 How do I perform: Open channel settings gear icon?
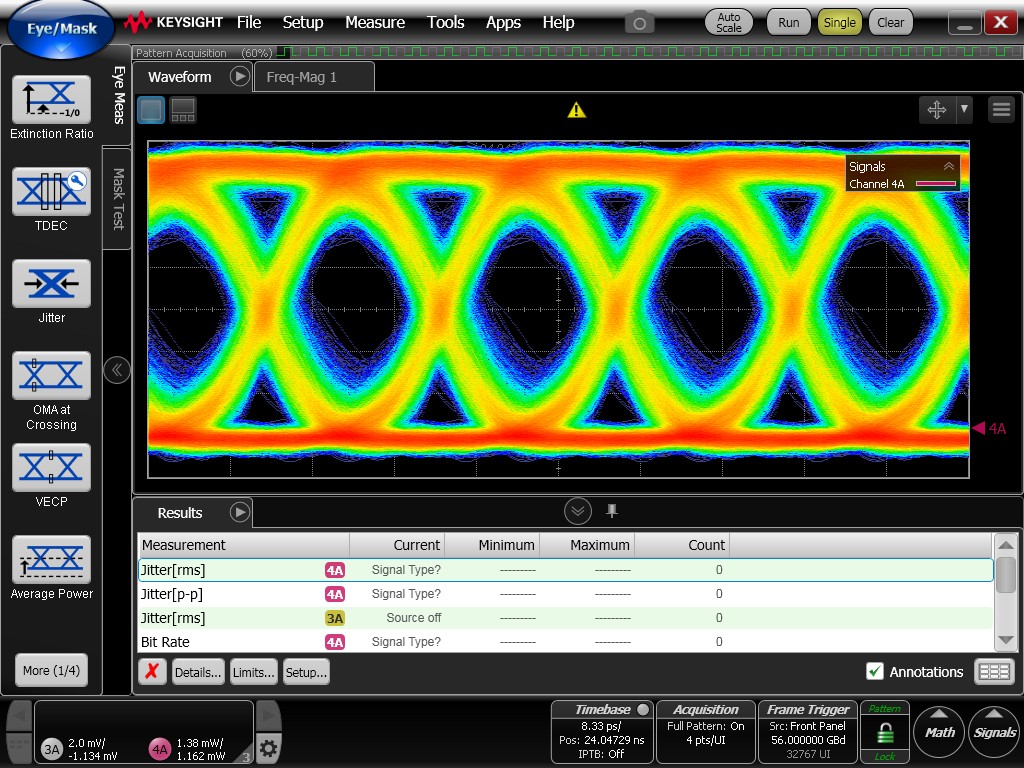tap(268, 748)
